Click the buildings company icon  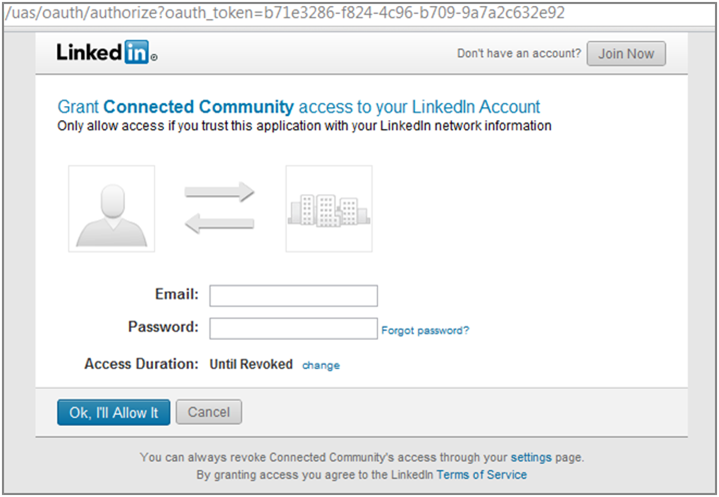(328, 208)
